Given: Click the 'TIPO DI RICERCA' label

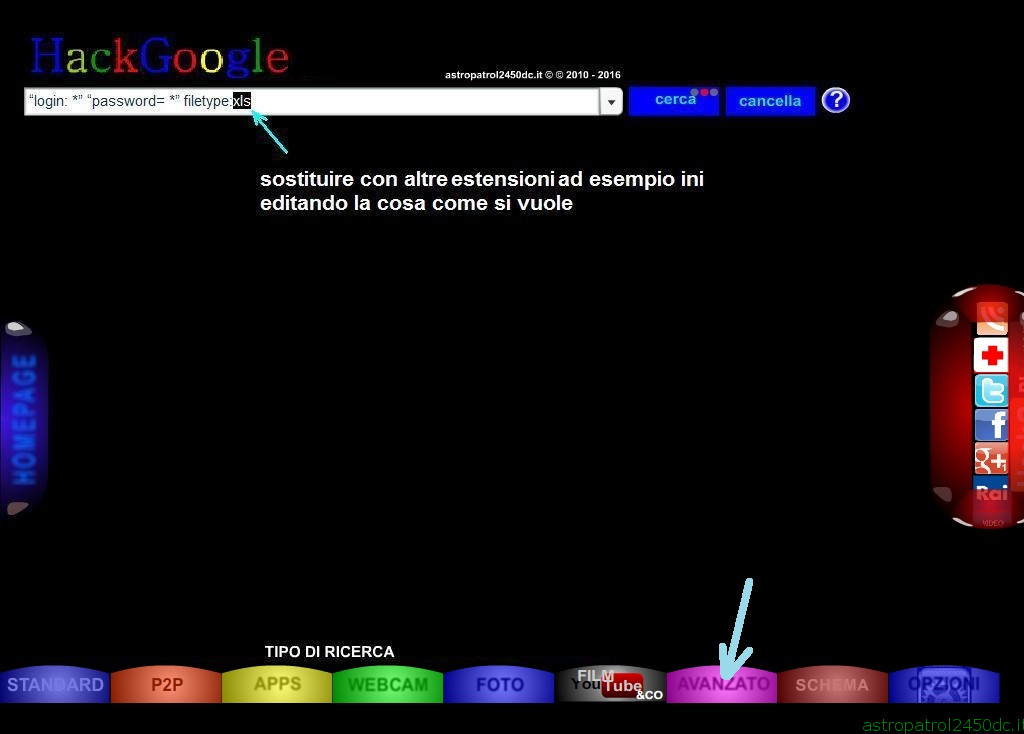Looking at the screenshot, I should (x=329, y=652).
